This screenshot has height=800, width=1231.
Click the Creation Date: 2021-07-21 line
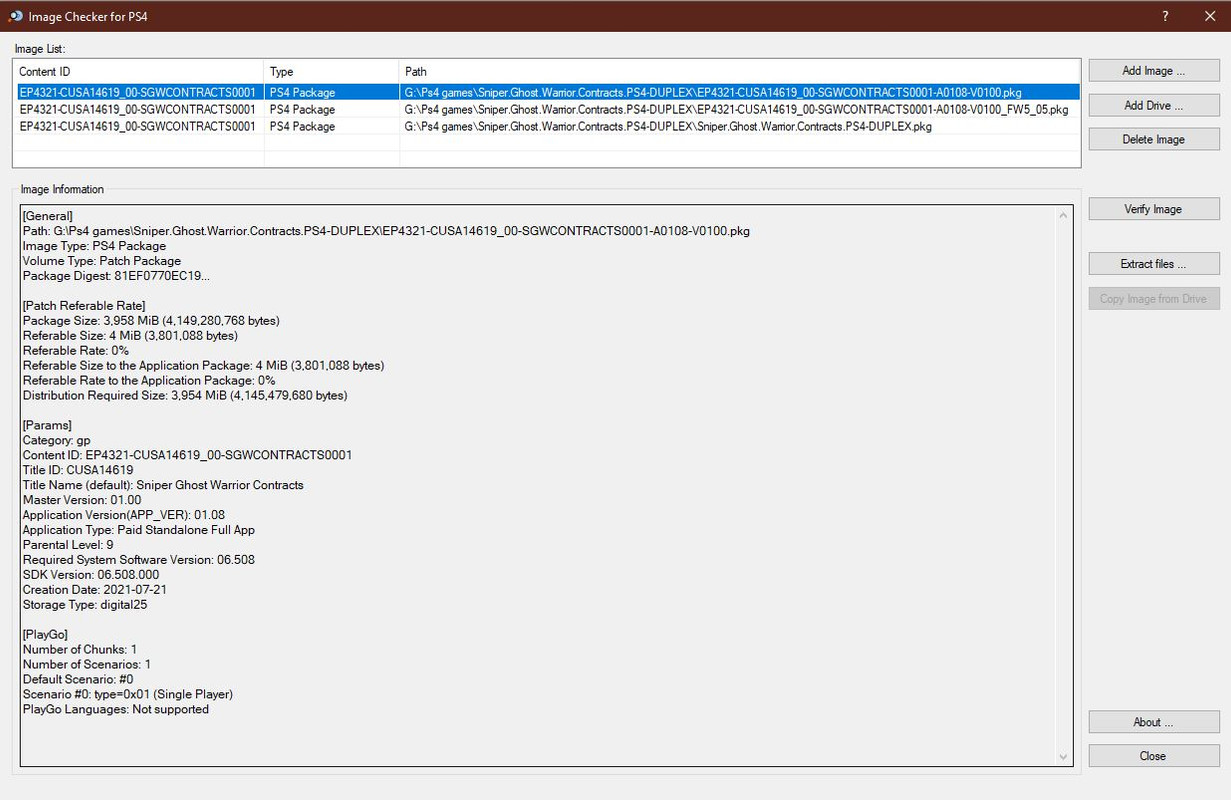(93, 590)
